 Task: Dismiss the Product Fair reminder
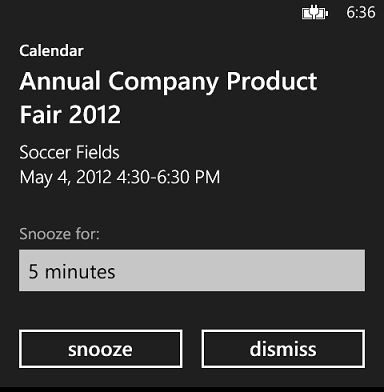coord(283,349)
